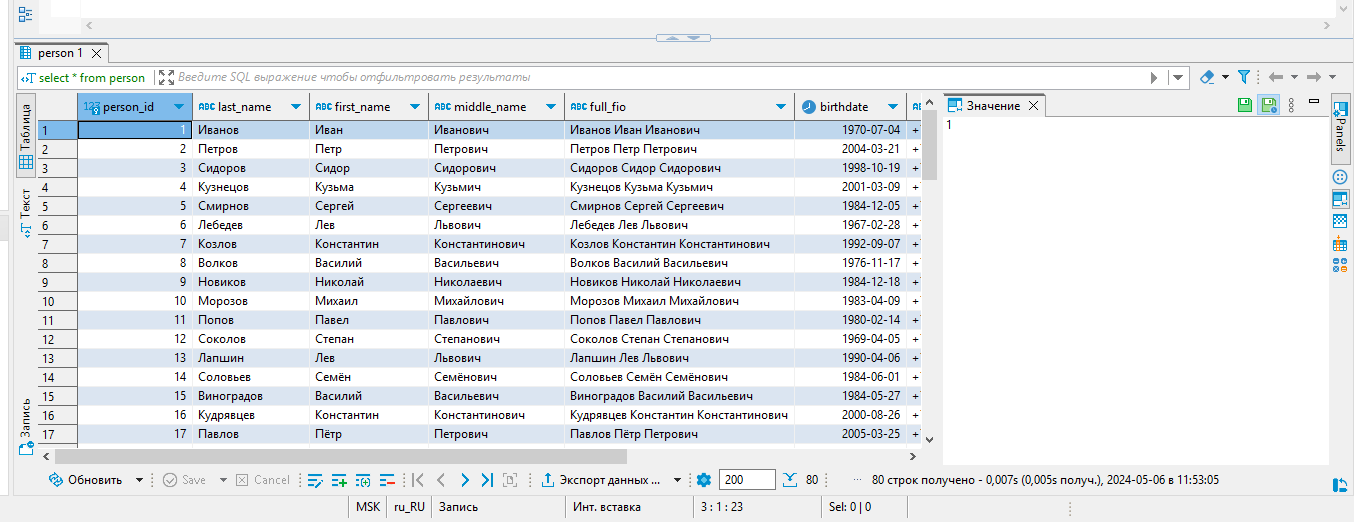Click the Save button
The image size is (1354, 522).
click(x=184, y=480)
